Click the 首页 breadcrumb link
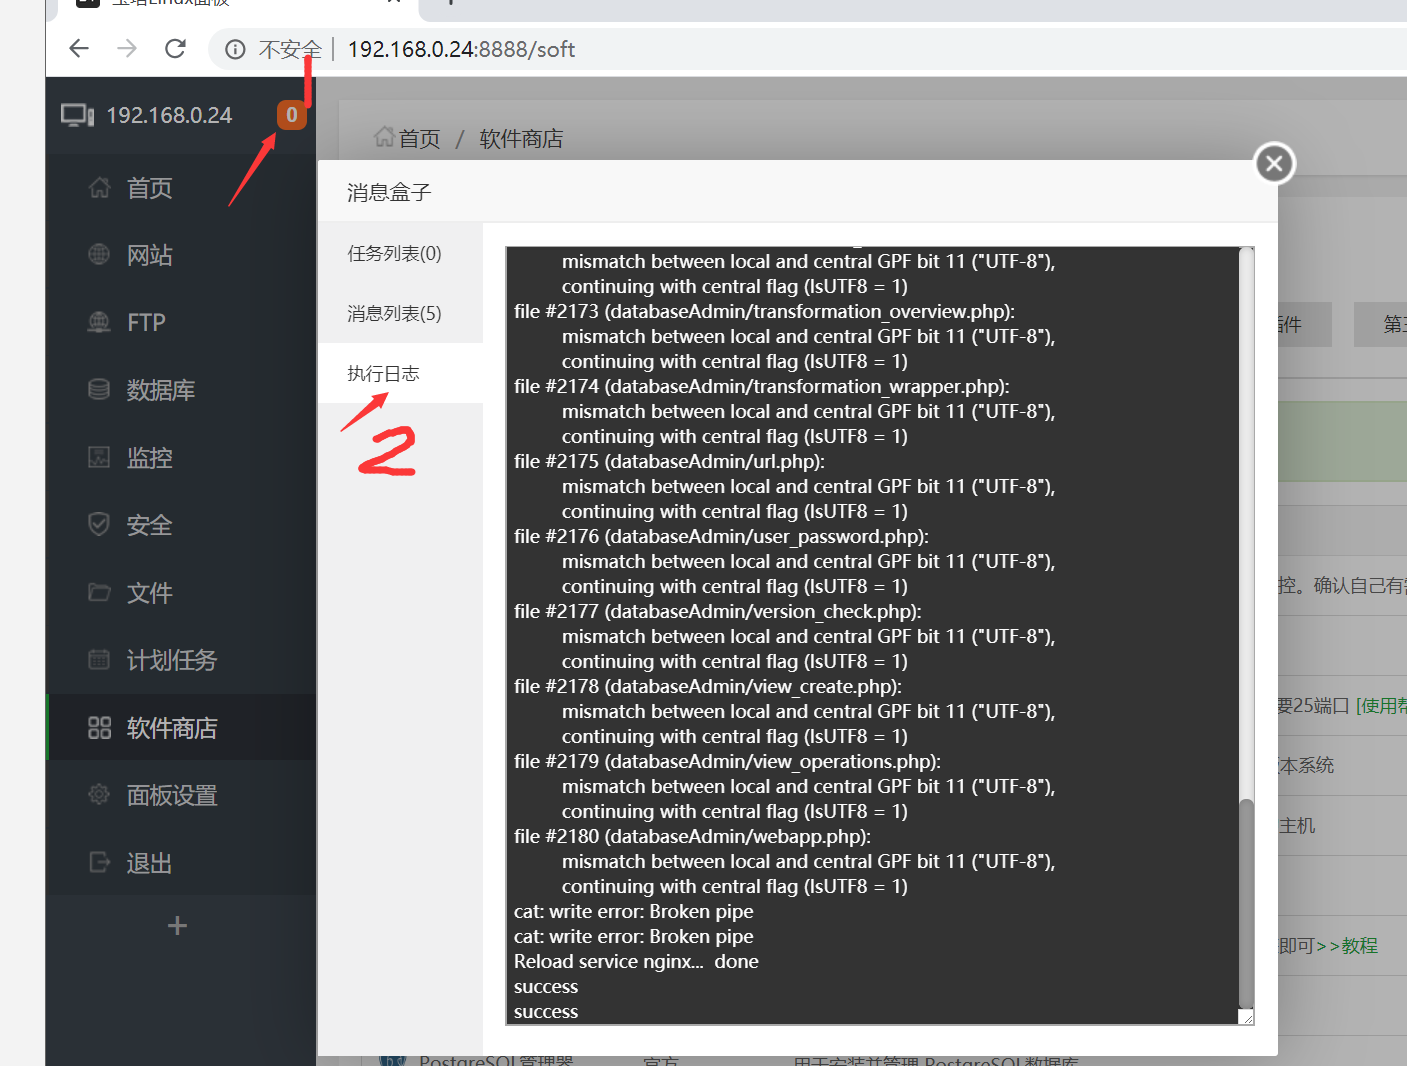 click(419, 139)
